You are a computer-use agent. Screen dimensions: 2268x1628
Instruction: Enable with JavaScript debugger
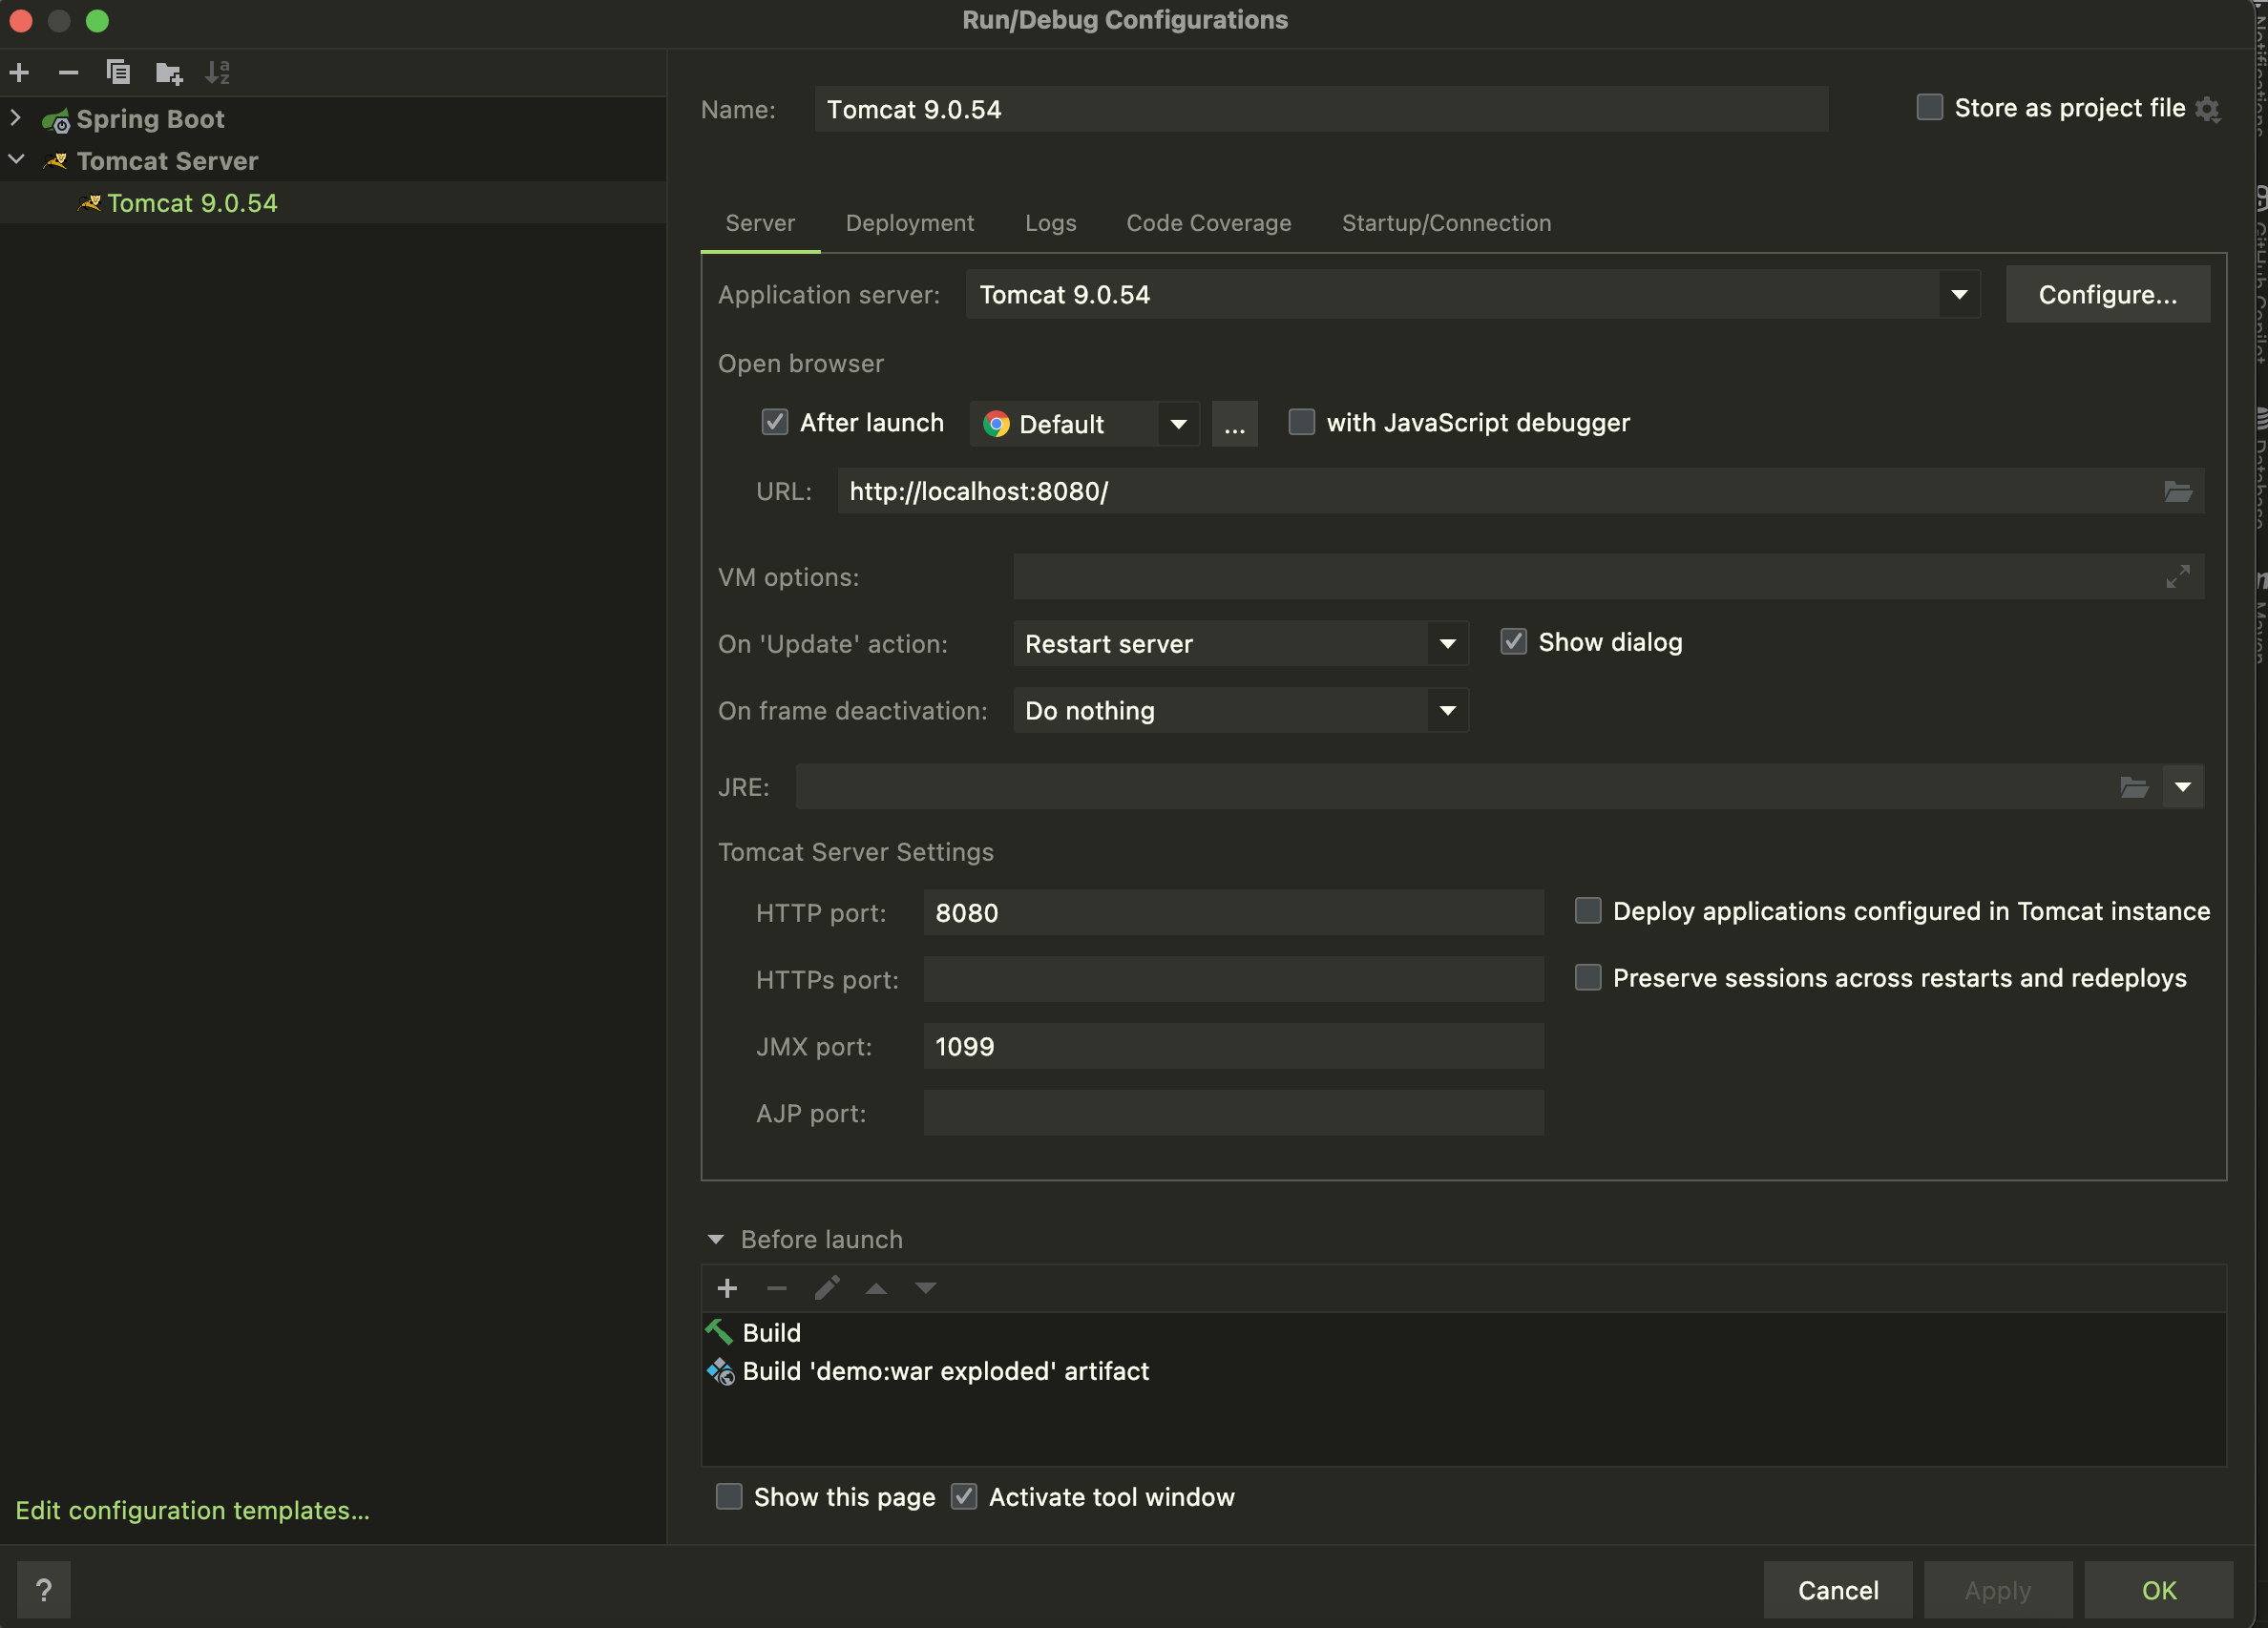point(1301,422)
